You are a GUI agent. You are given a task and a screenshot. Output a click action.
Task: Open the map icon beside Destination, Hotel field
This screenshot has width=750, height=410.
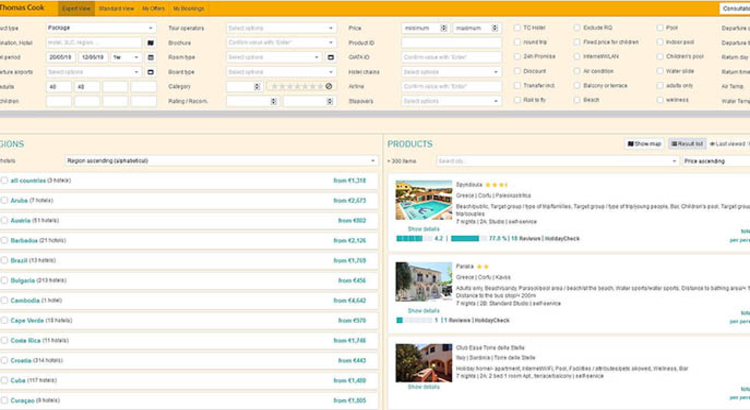[151, 43]
